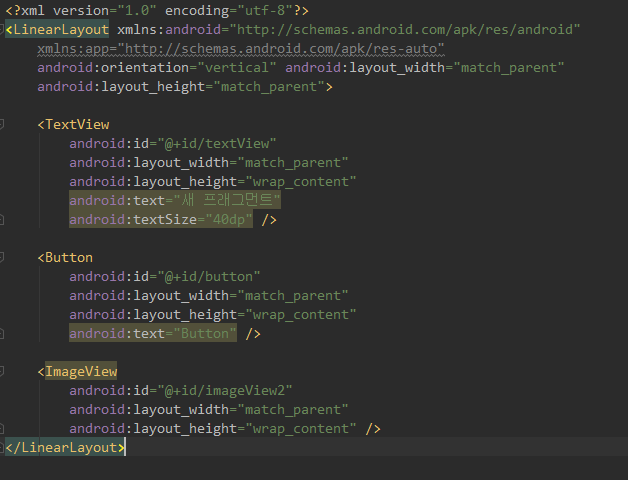Click the "@+id/imageView2" id value
Viewport: 628px width, 480px height.
pos(225,391)
